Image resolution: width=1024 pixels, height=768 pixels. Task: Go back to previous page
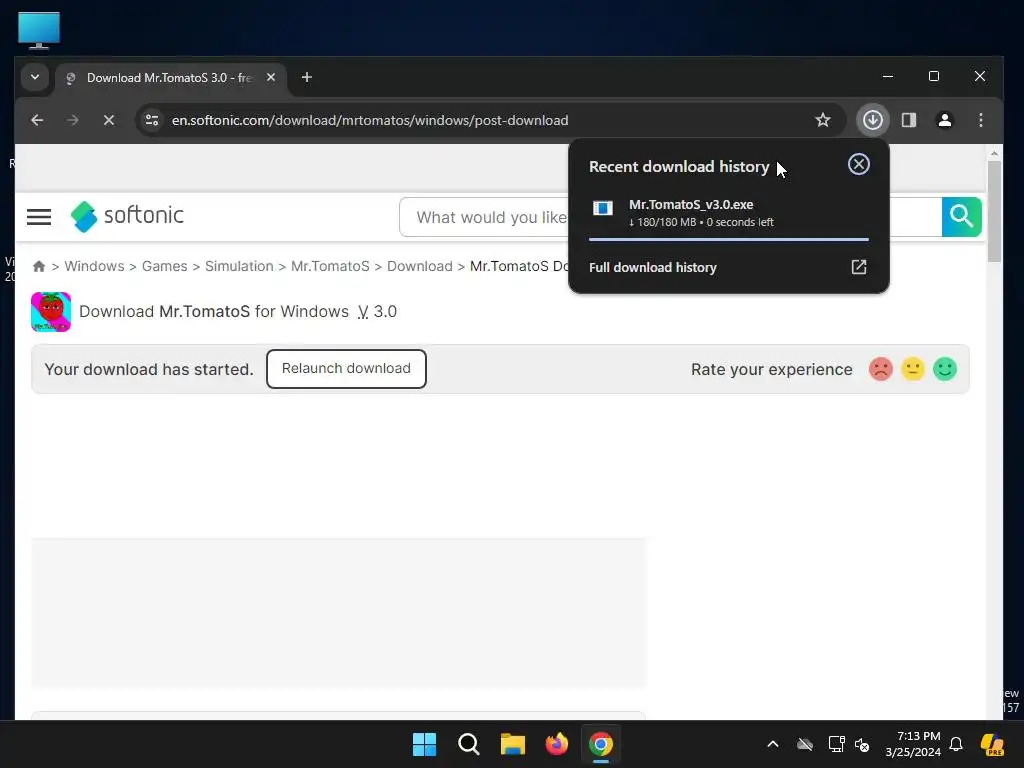[x=37, y=120]
